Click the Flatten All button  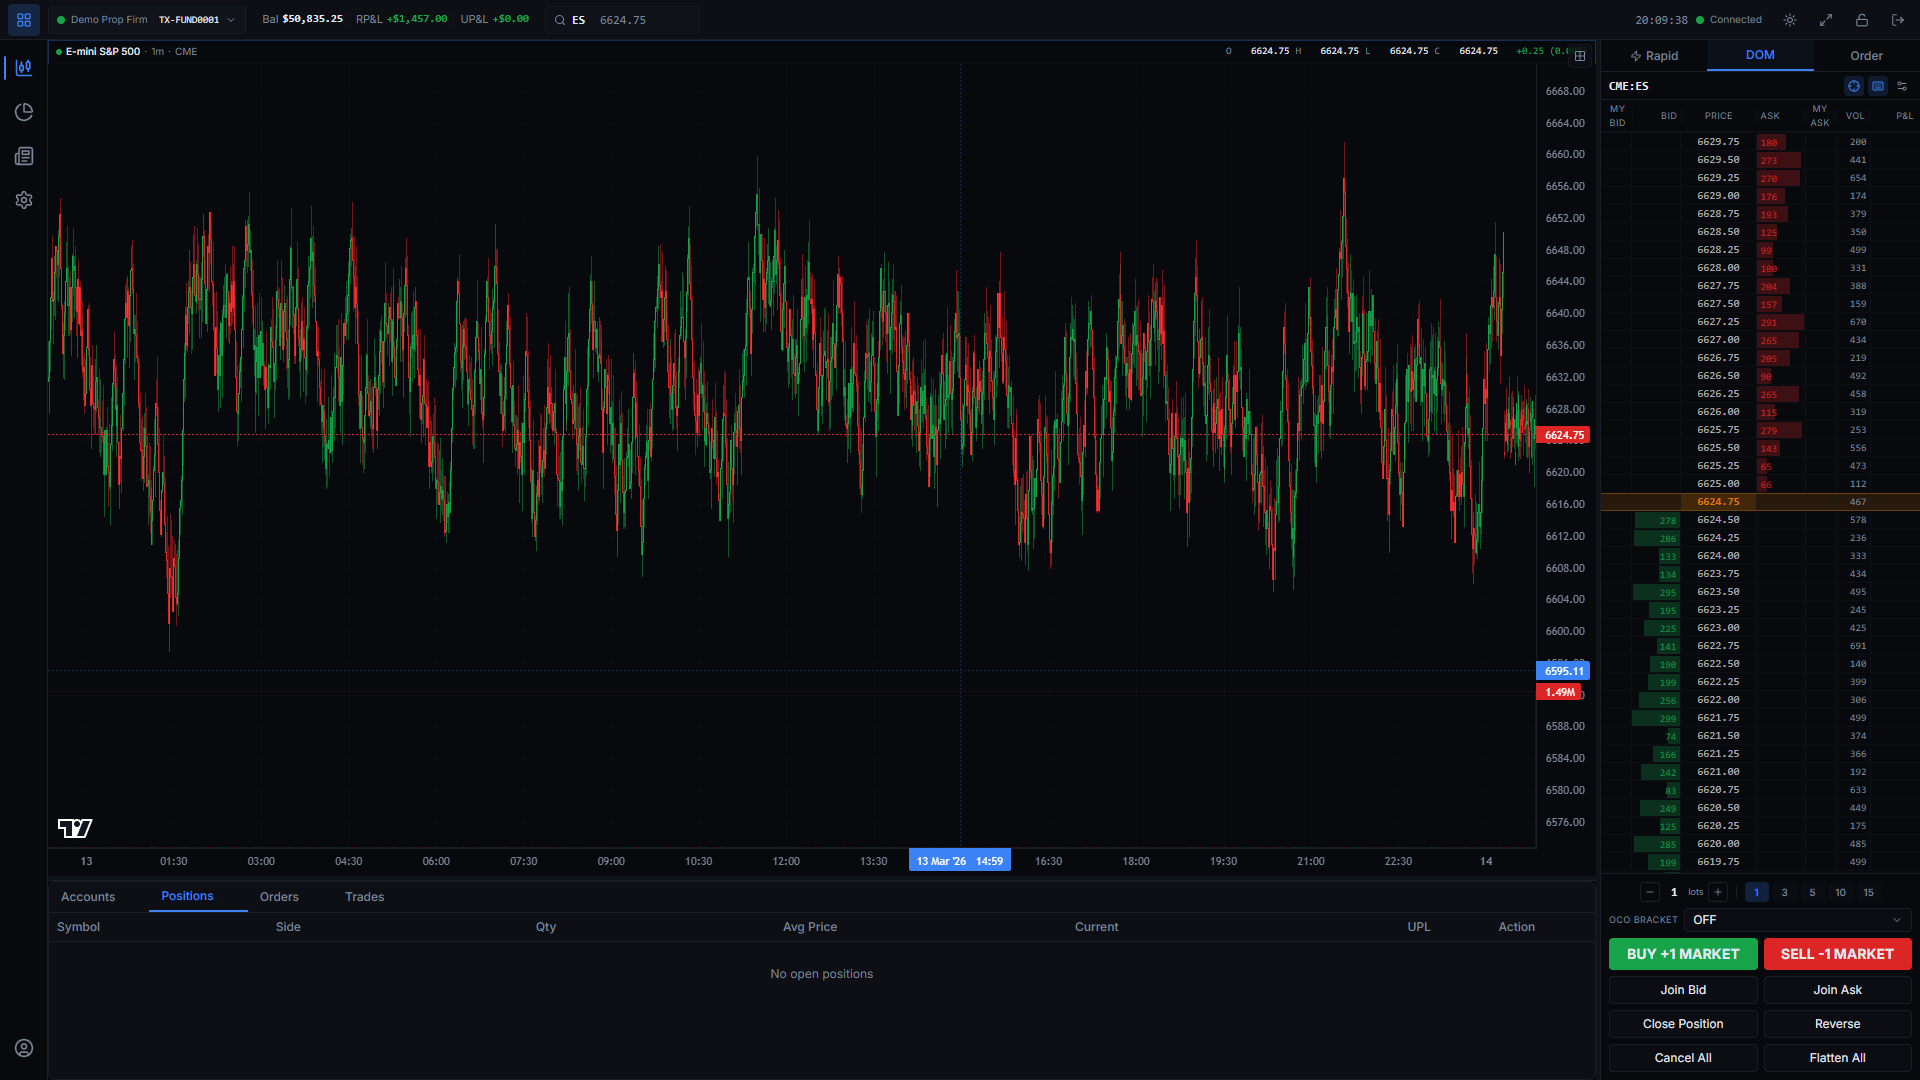click(1837, 1058)
